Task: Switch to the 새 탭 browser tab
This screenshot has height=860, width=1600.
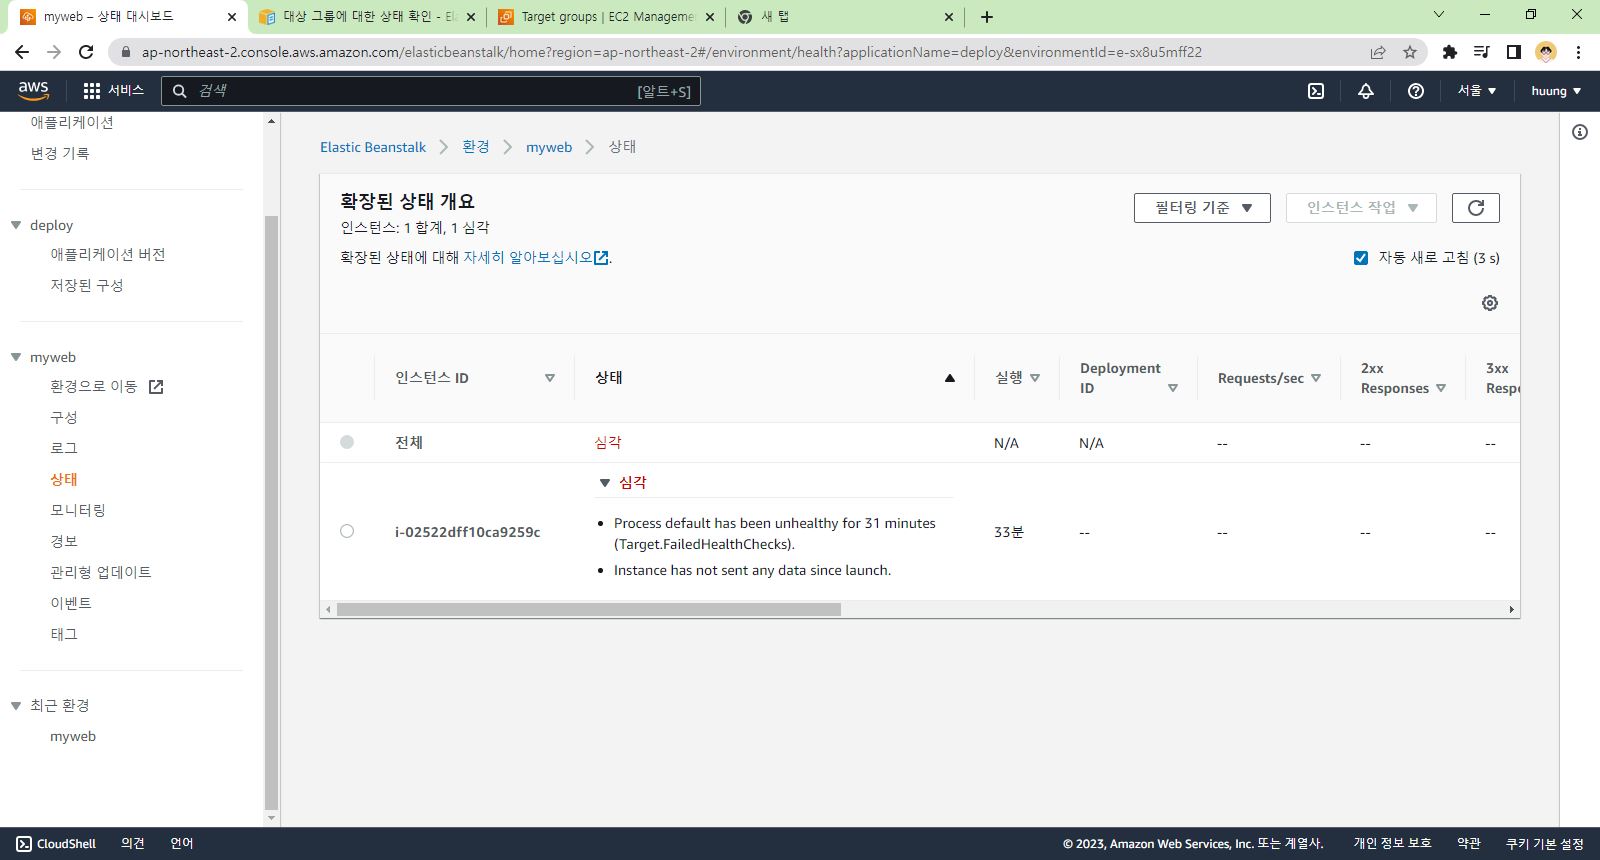Action: point(846,17)
